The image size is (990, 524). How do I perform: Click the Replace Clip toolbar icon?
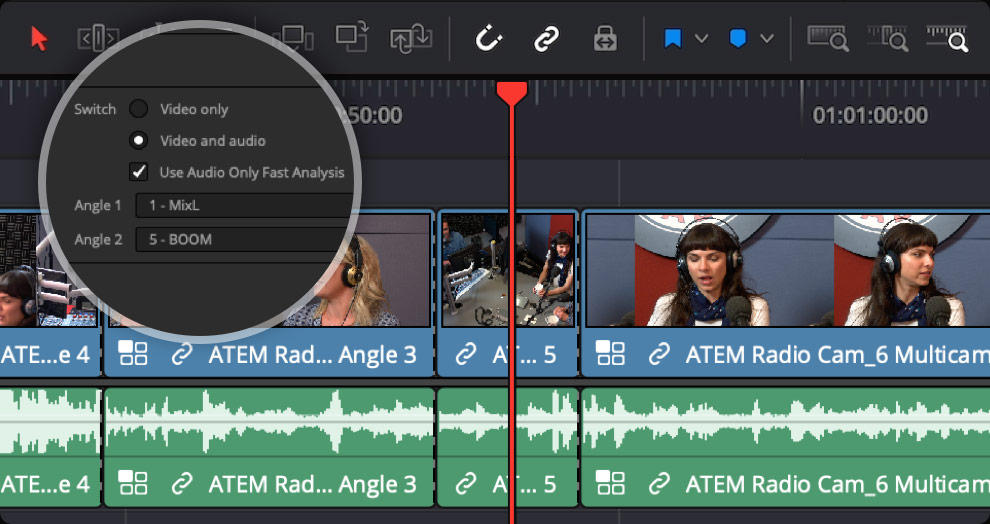411,39
